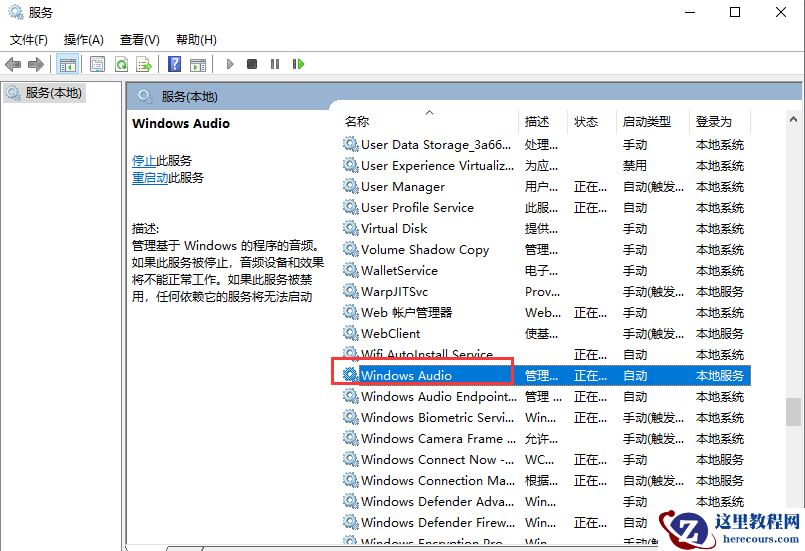
Task: Click the Services window title icon
Action: (16, 12)
